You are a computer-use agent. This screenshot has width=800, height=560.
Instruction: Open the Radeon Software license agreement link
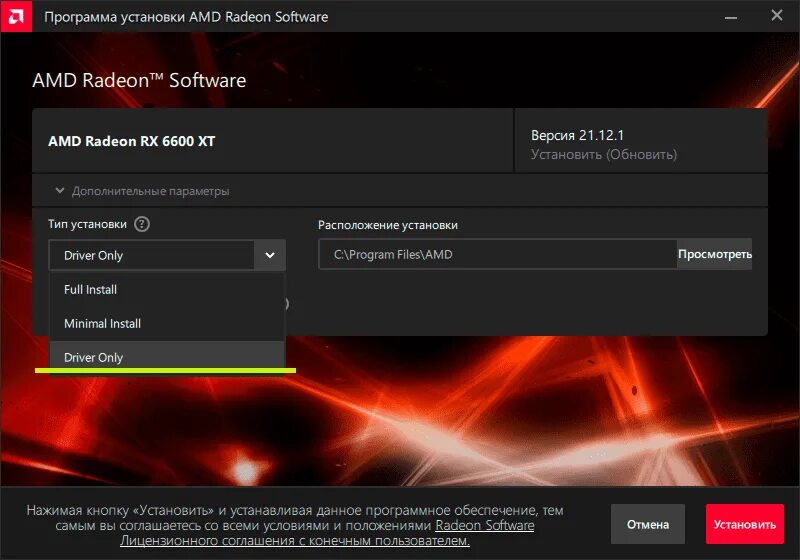(327, 533)
